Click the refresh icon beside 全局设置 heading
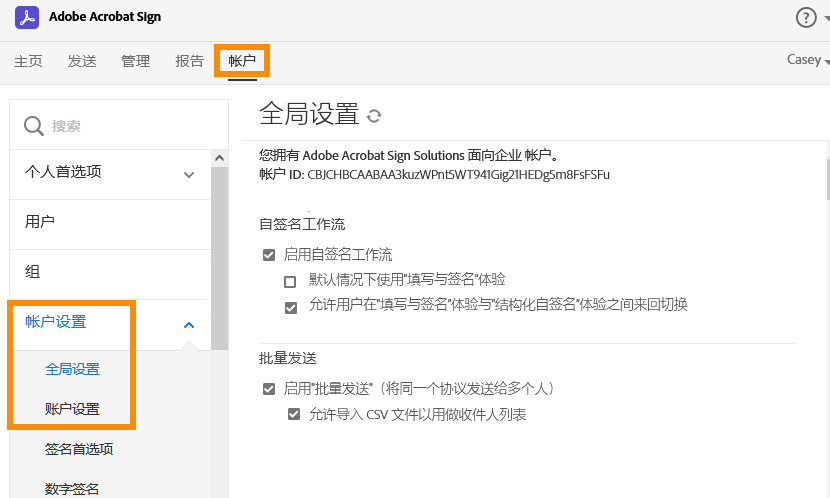The width and height of the screenshot is (830, 498). 374,116
